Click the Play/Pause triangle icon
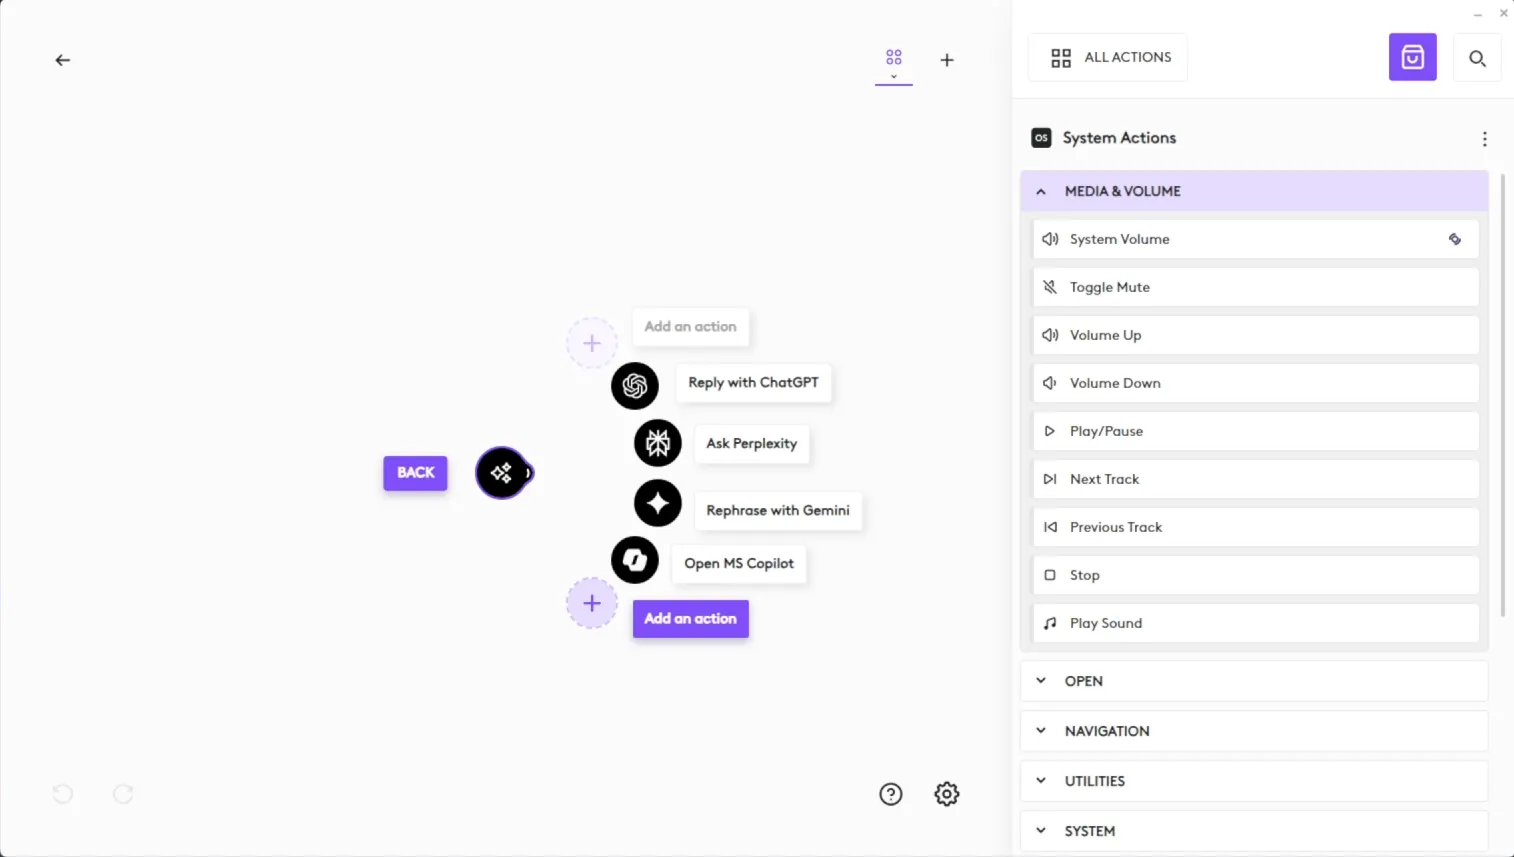 (1050, 431)
